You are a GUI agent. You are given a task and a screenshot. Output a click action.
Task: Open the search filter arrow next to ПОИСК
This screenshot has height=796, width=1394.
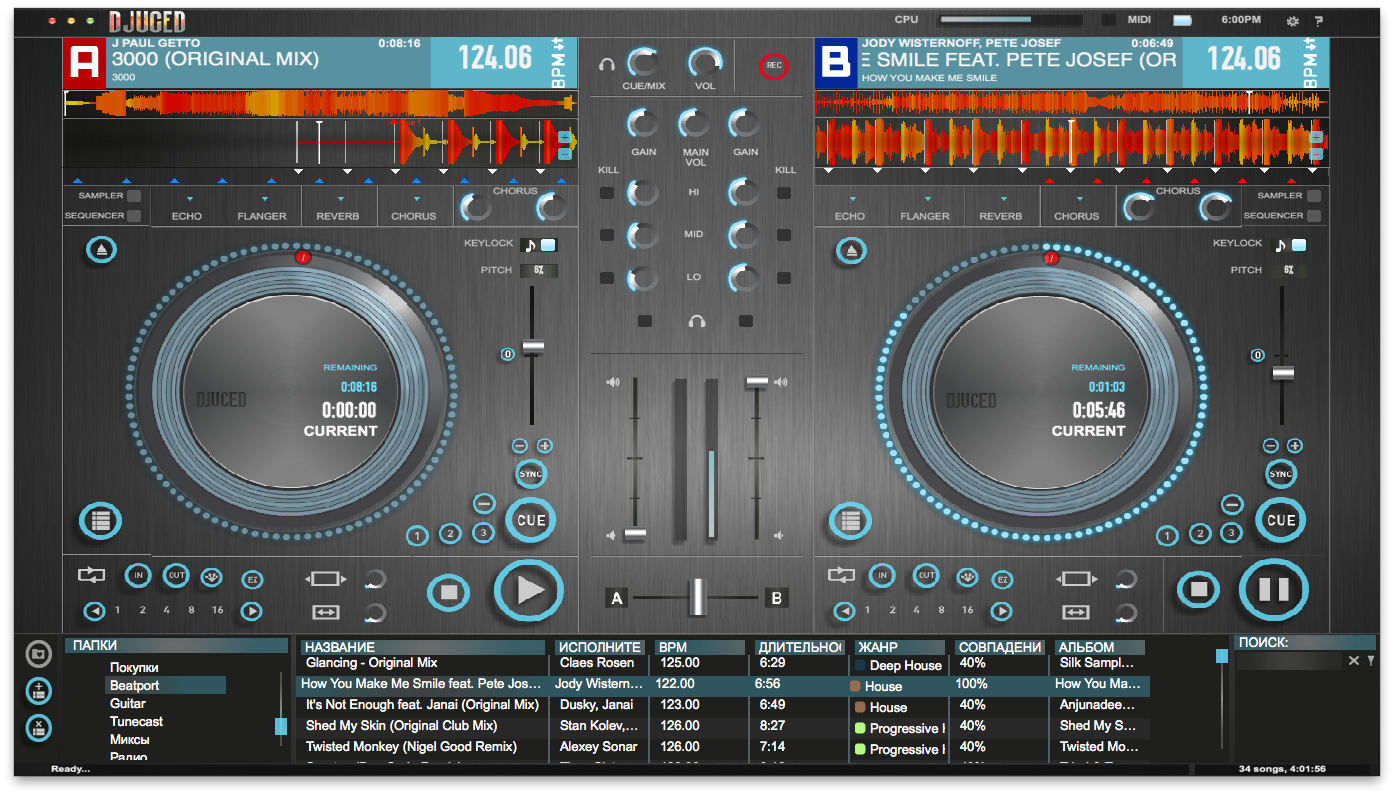click(x=1371, y=661)
